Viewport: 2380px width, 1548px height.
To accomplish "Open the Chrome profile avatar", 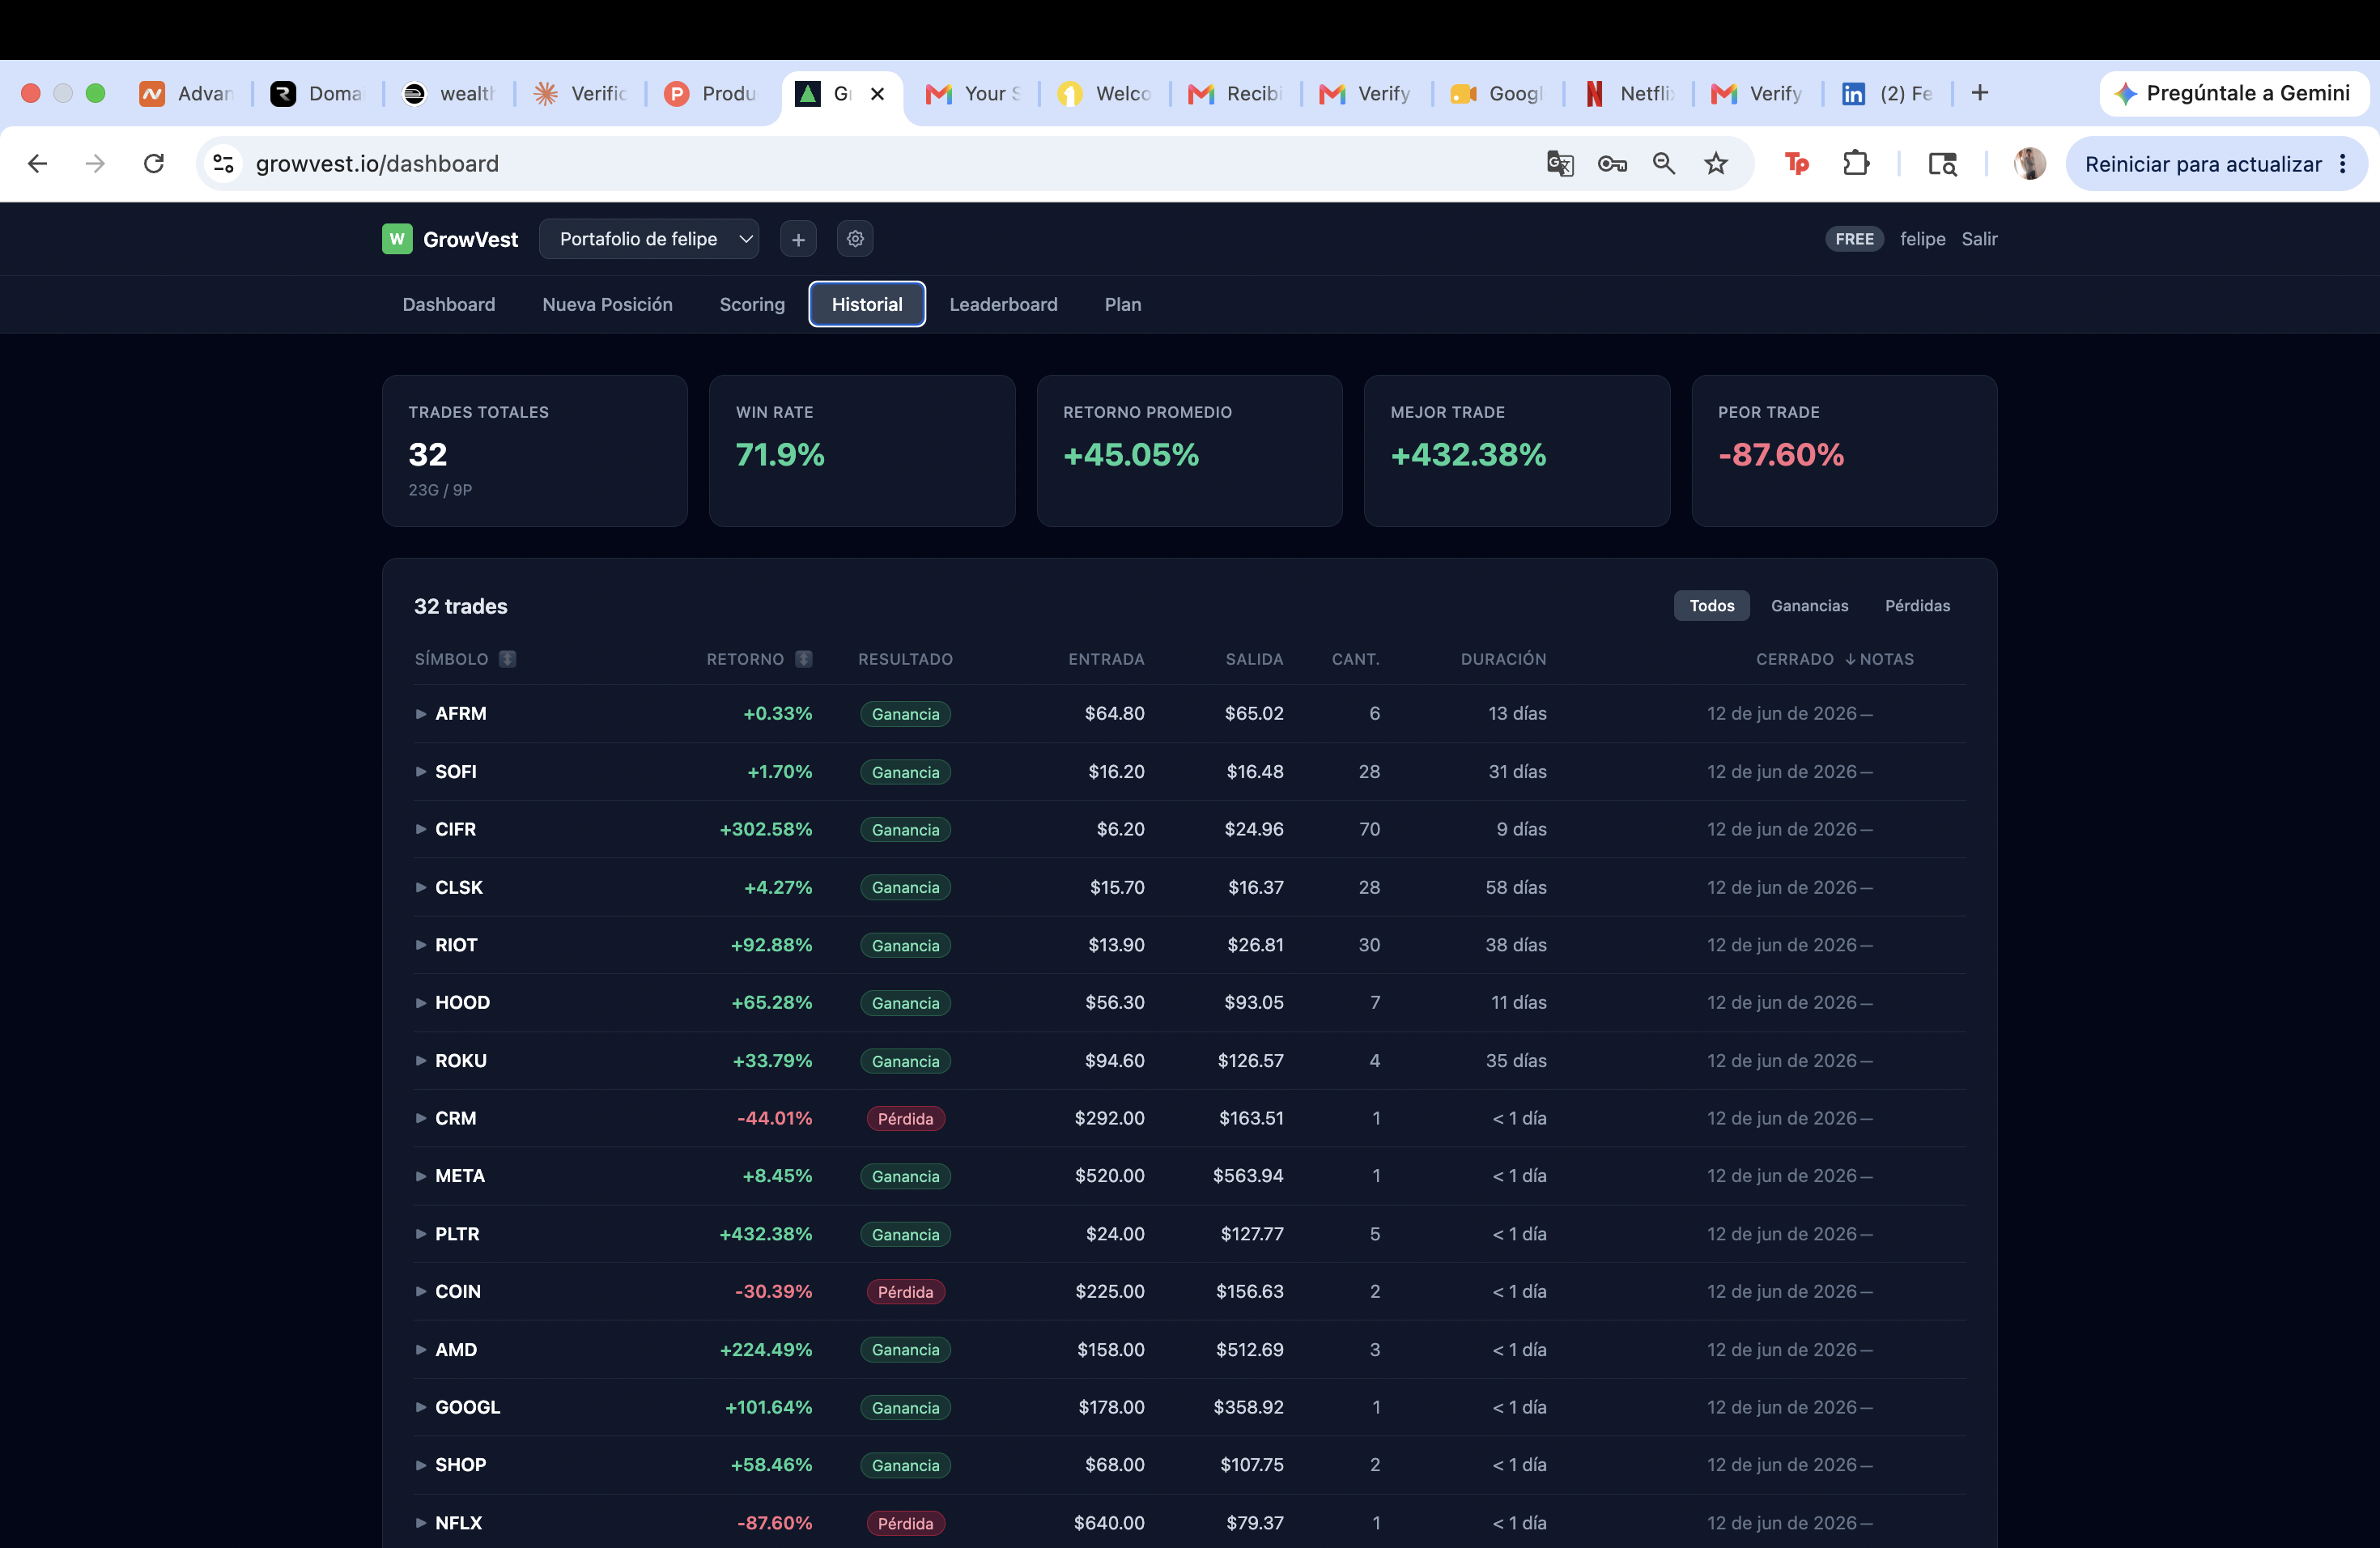I will point(2029,164).
